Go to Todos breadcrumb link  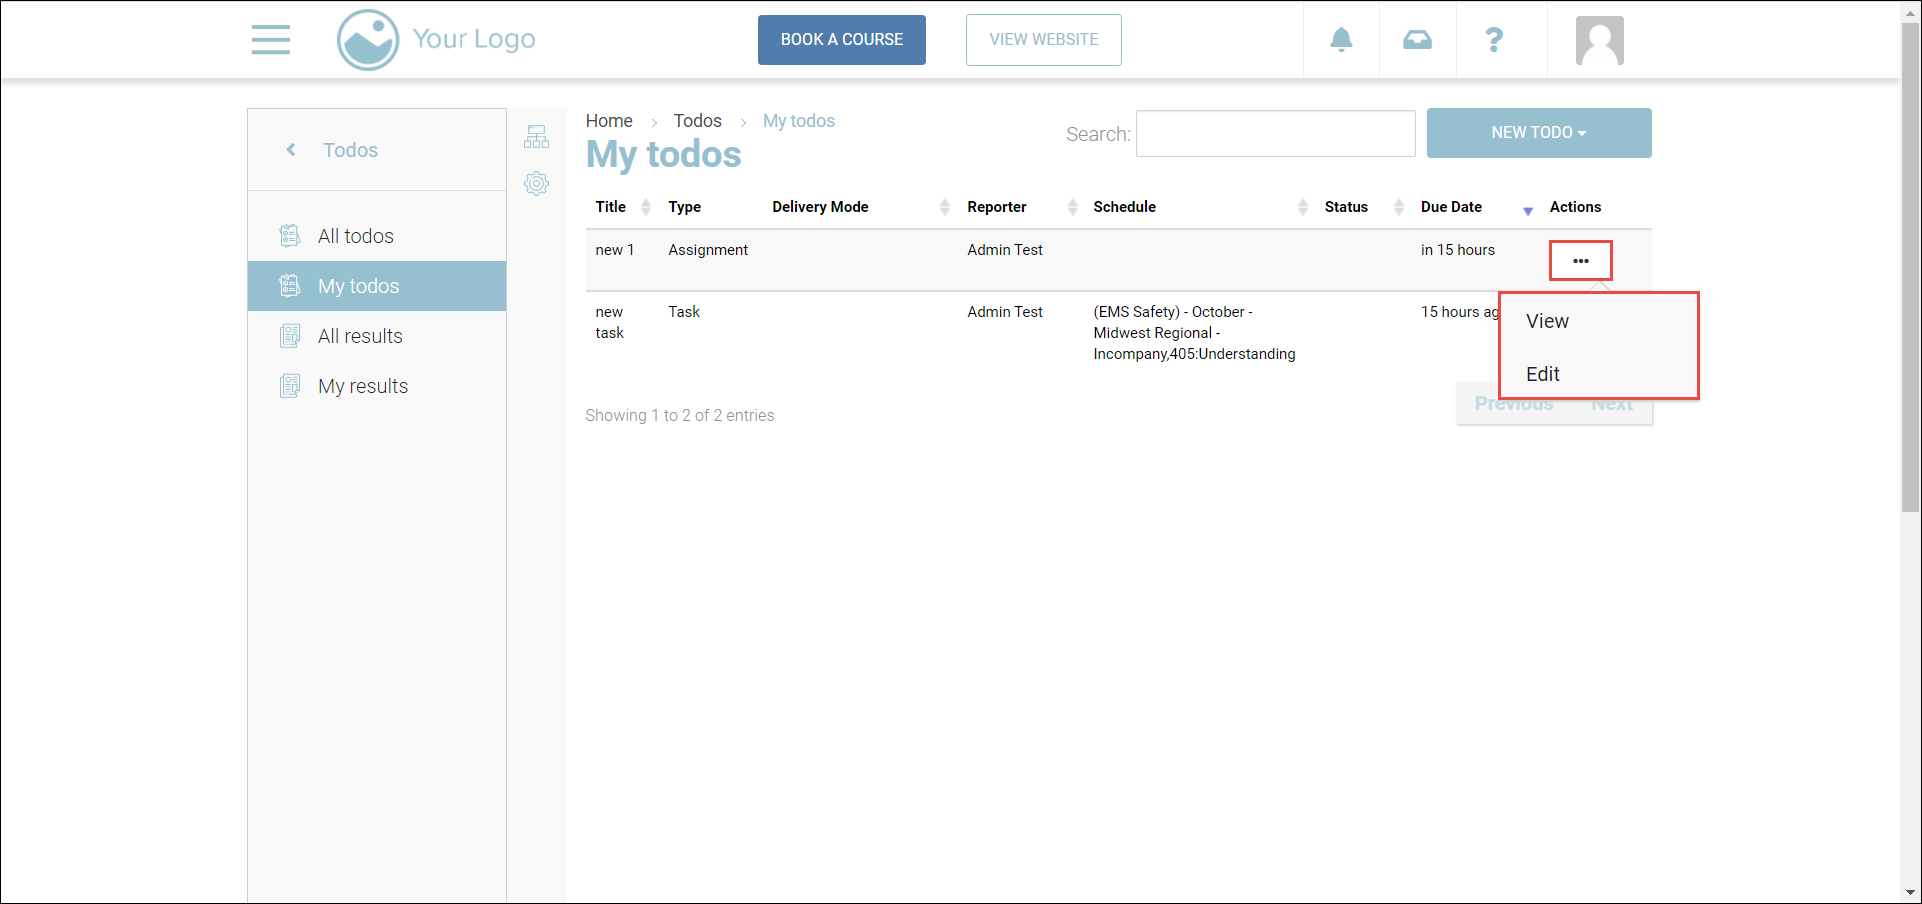[697, 121]
